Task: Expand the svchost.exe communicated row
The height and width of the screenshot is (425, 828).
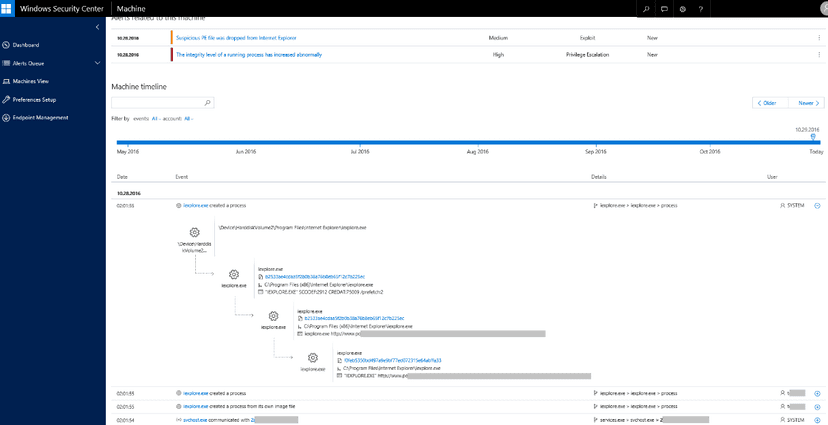Action: tap(817, 420)
